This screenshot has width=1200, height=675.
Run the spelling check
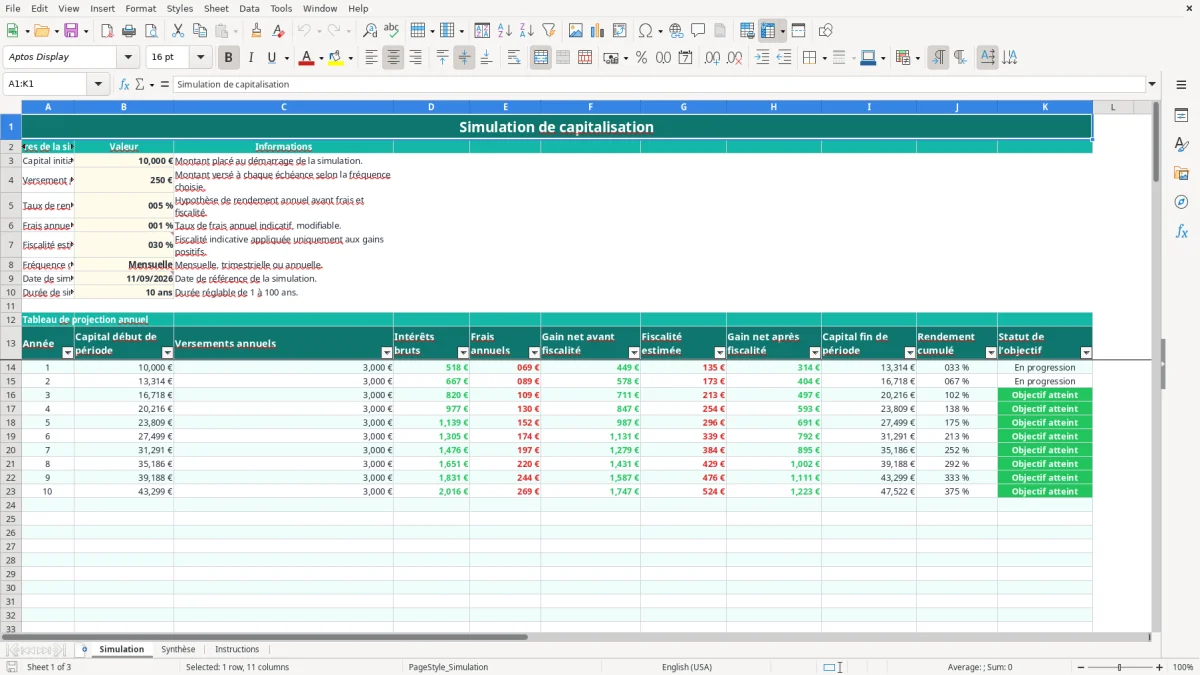point(392,31)
